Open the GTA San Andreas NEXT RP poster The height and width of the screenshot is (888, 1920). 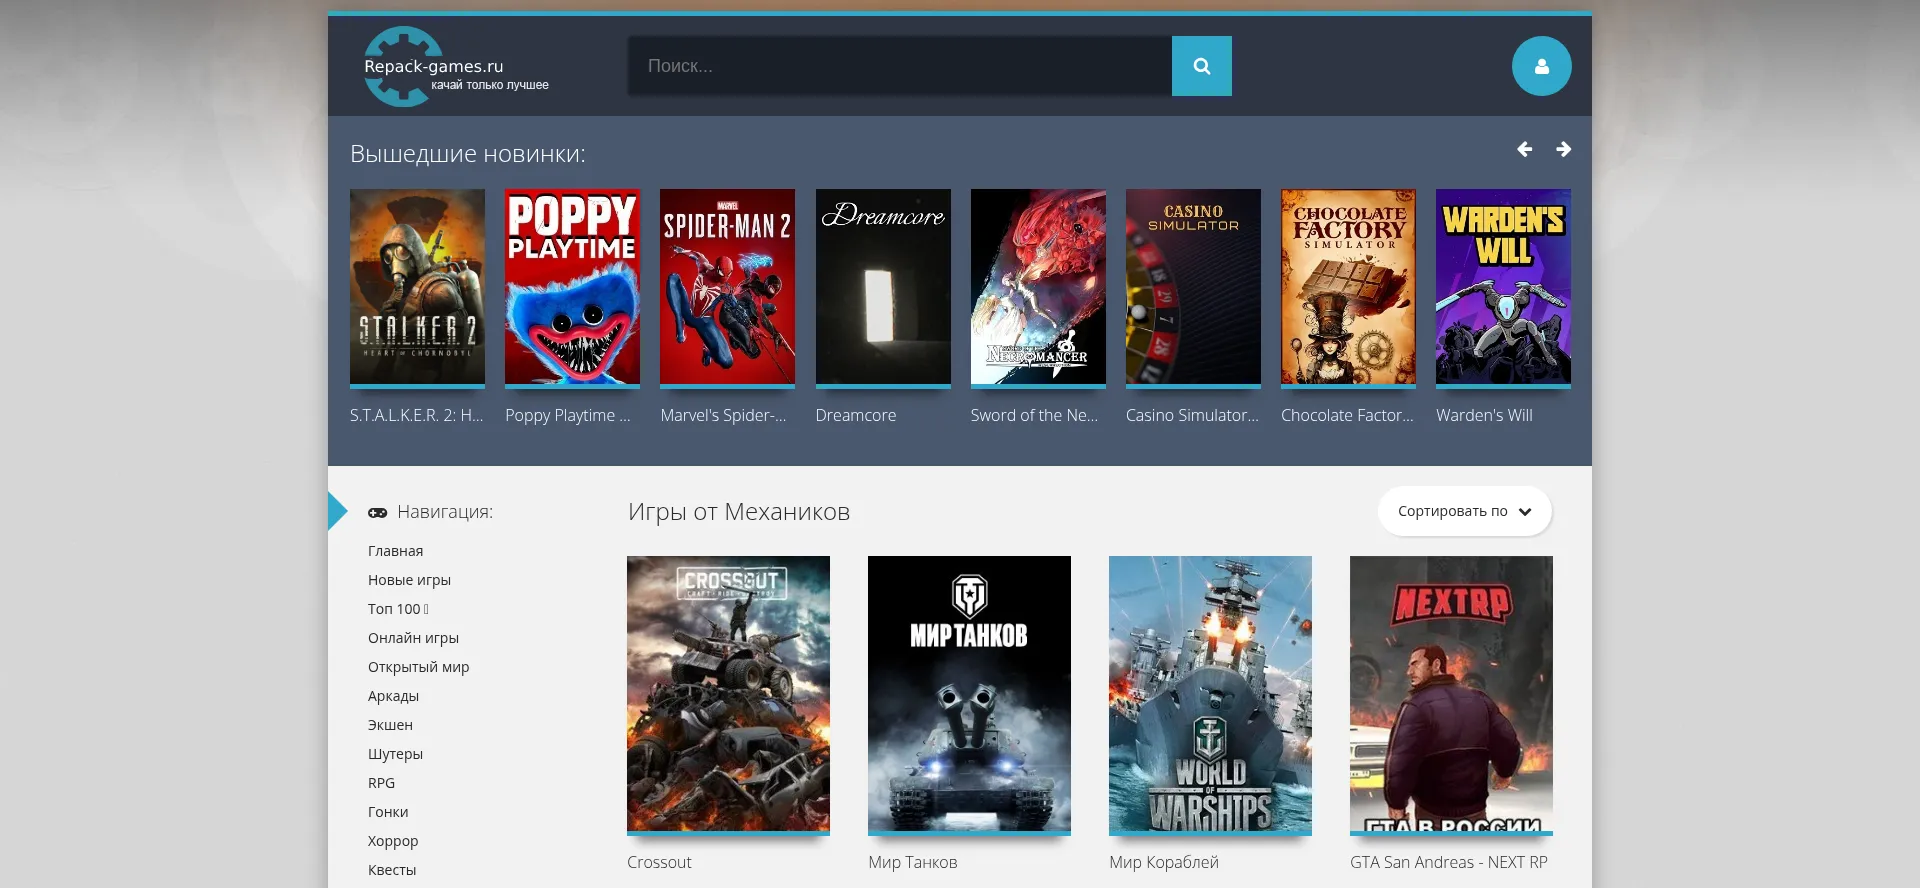point(1451,694)
